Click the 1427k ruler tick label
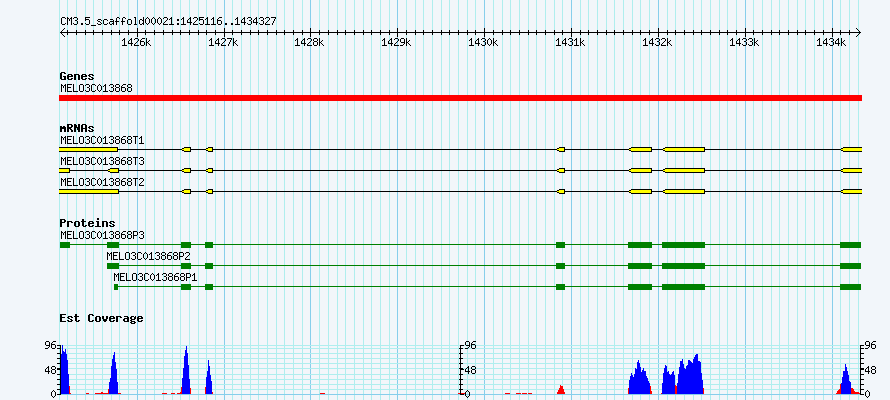The image size is (890, 400). click(x=224, y=42)
